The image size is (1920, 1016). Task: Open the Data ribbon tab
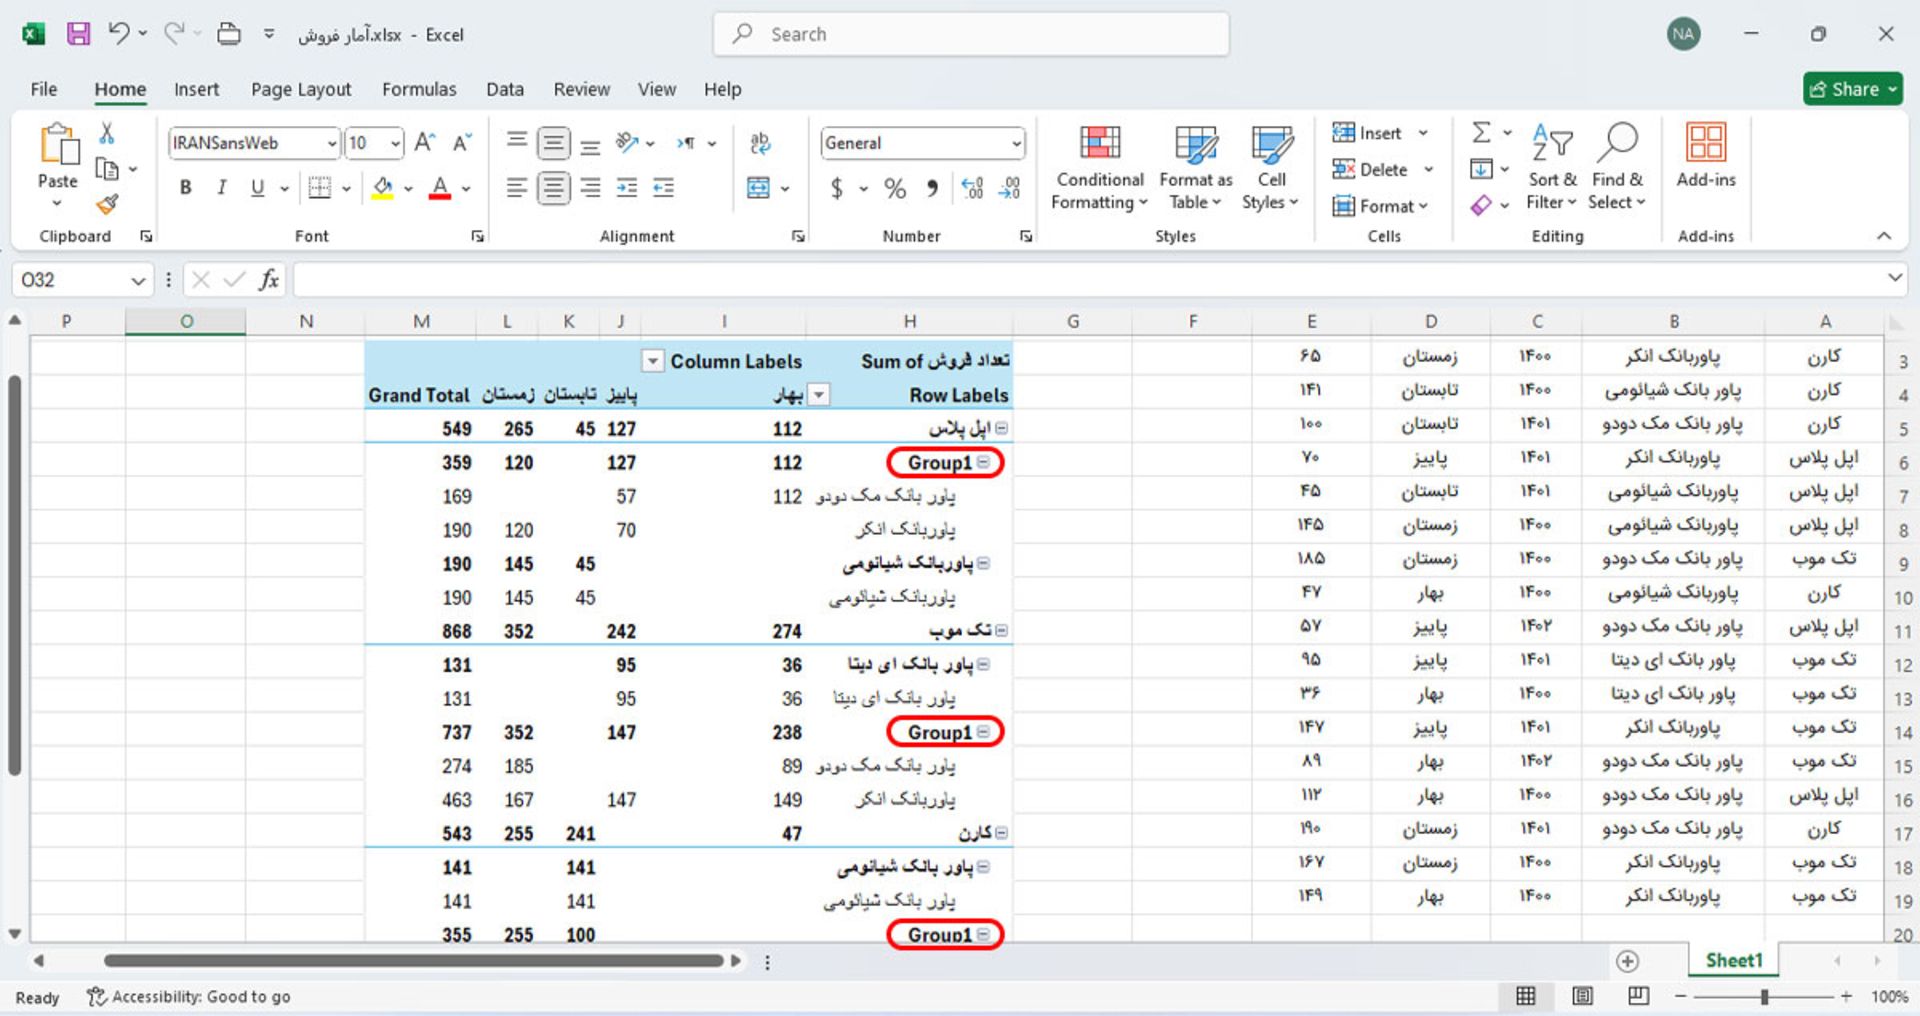pyautogui.click(x=505, y=89)
